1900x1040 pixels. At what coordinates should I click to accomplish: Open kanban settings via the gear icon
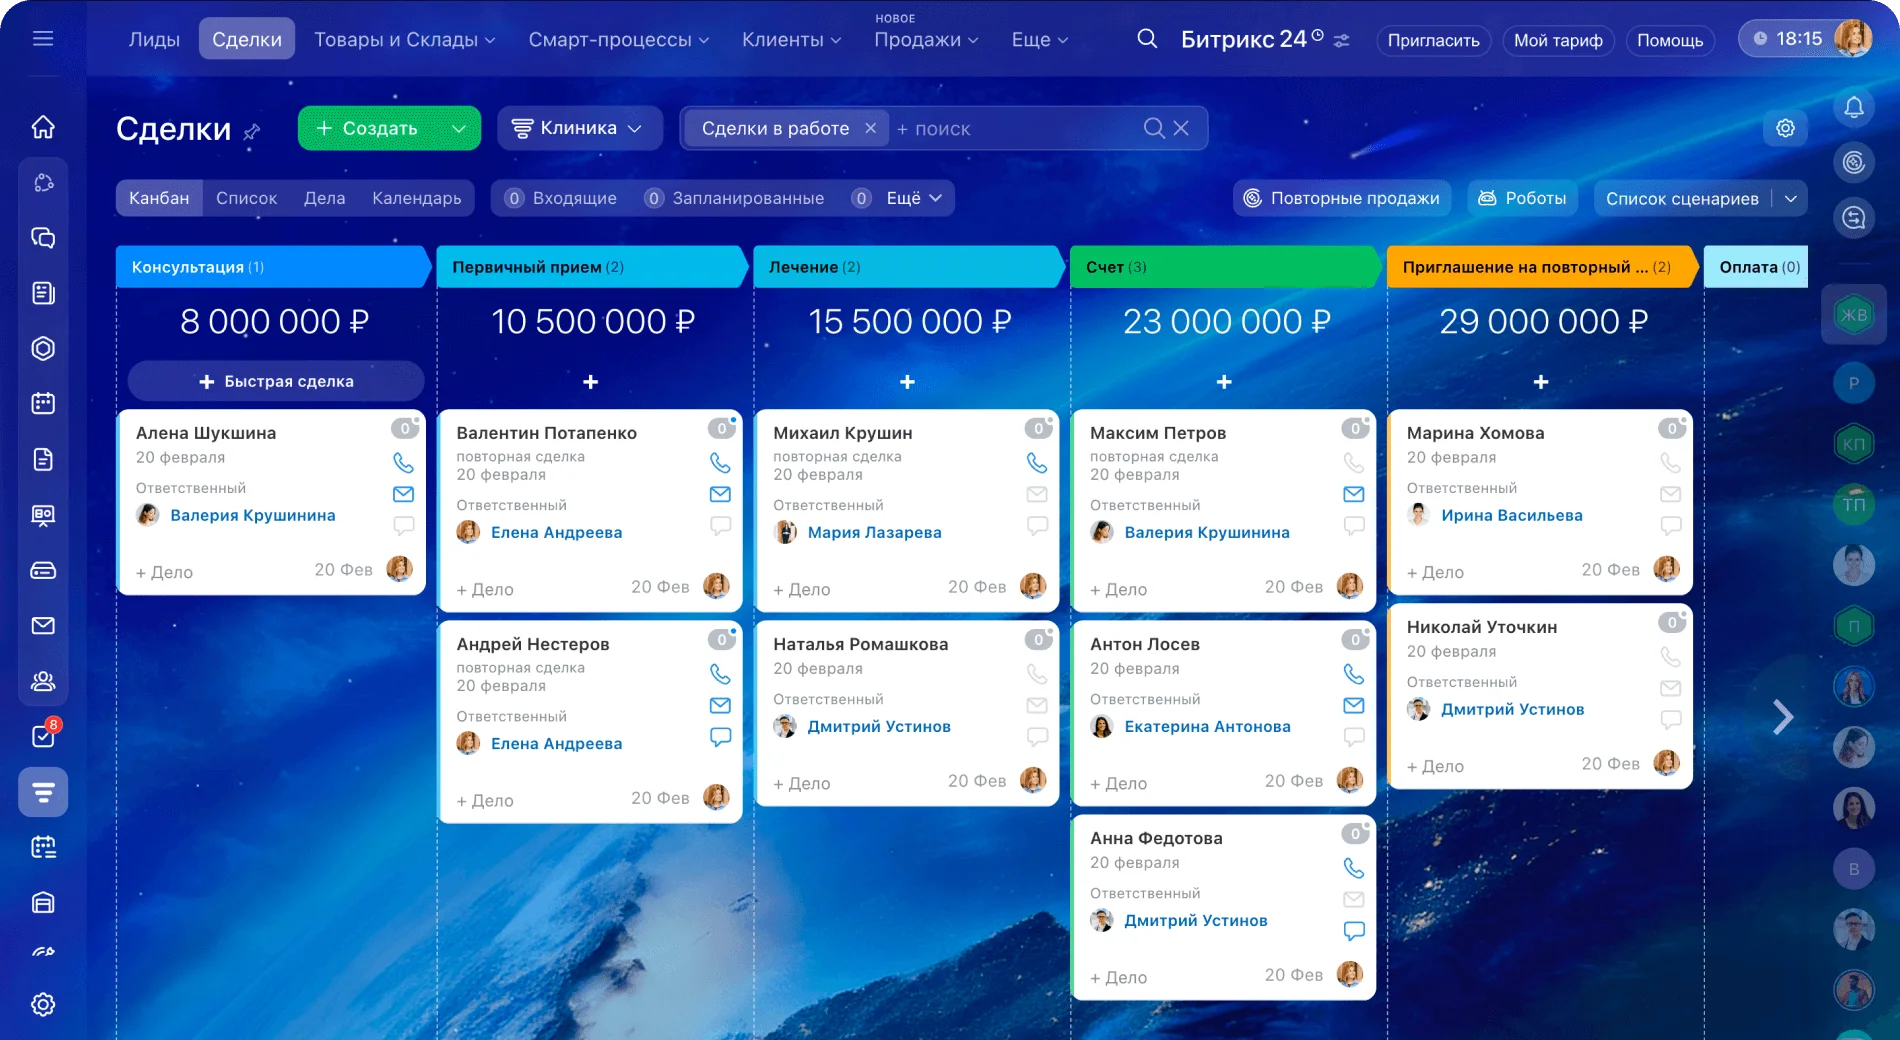click(1786, 128)
